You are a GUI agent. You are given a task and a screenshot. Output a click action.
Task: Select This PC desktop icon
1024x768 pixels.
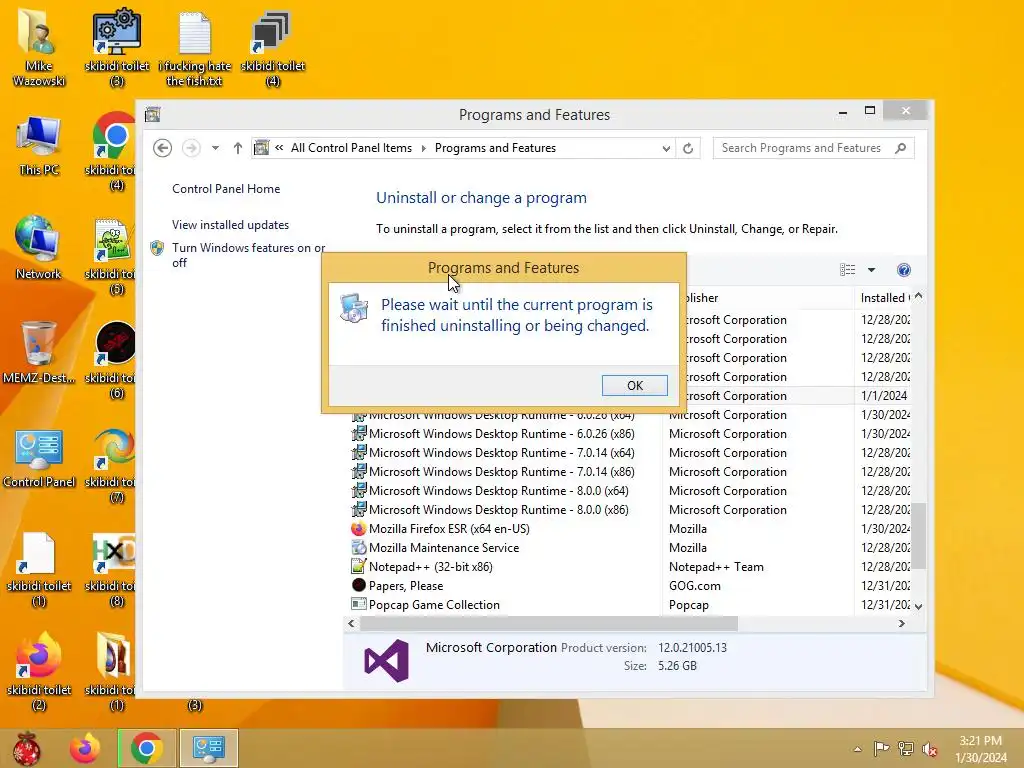pyautogui.click(x=39, y=146)
